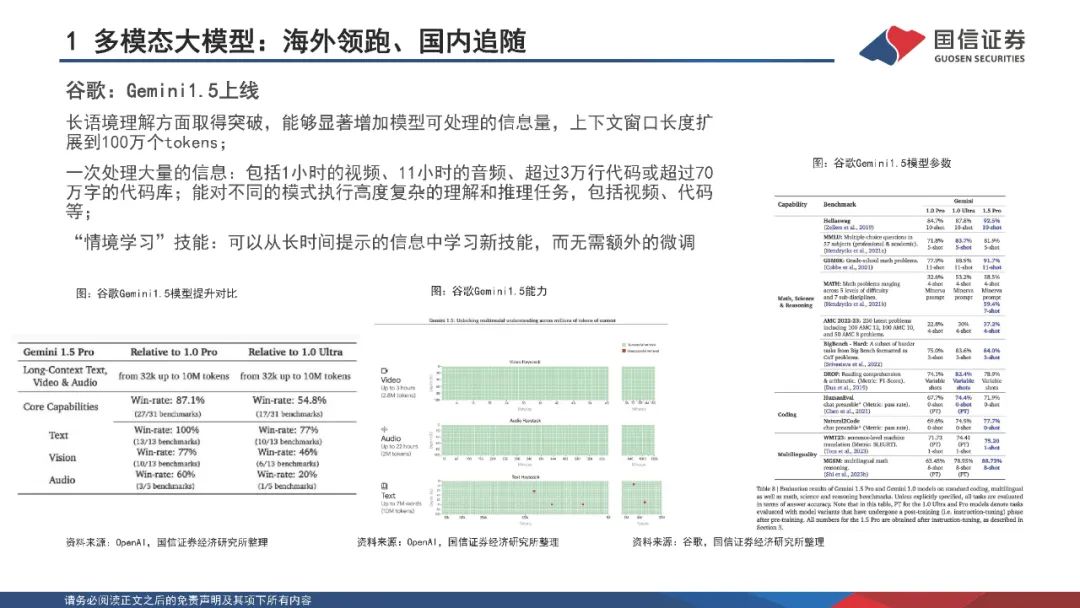
Task: Click the "Natural2Code" benchmark row
Action: [913, 424]
